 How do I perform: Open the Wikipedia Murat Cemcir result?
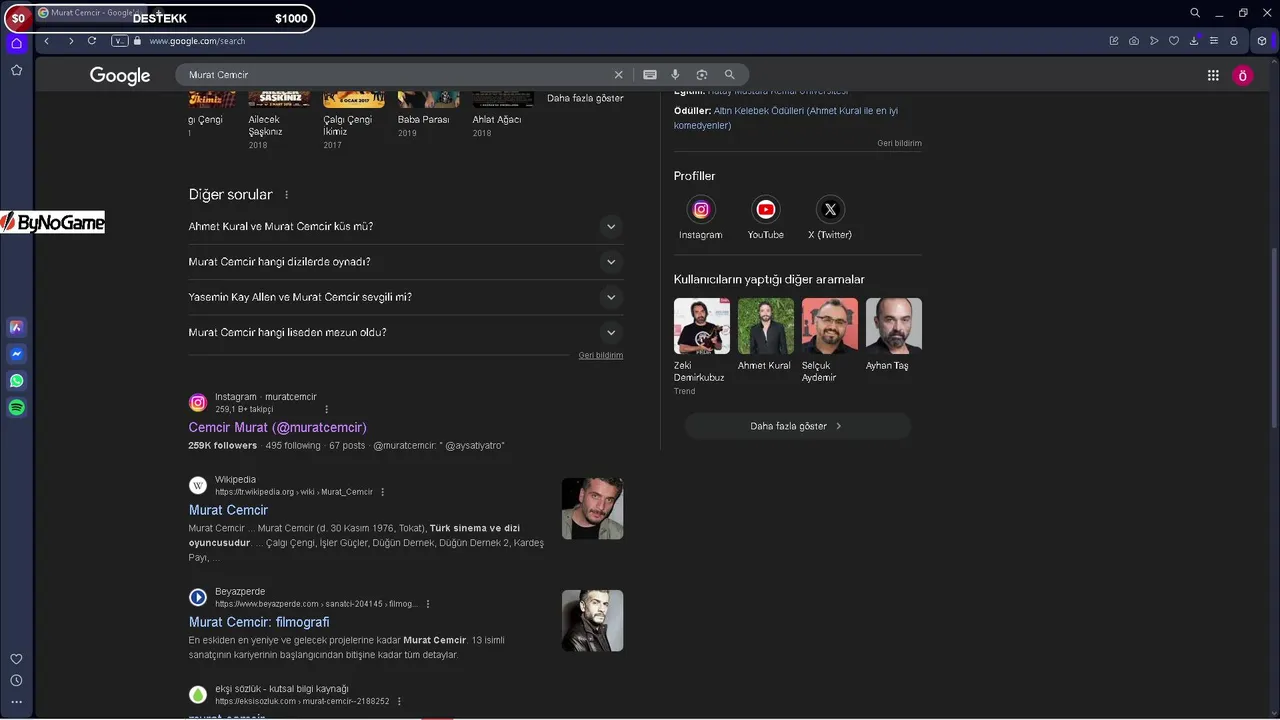[228, 510]
